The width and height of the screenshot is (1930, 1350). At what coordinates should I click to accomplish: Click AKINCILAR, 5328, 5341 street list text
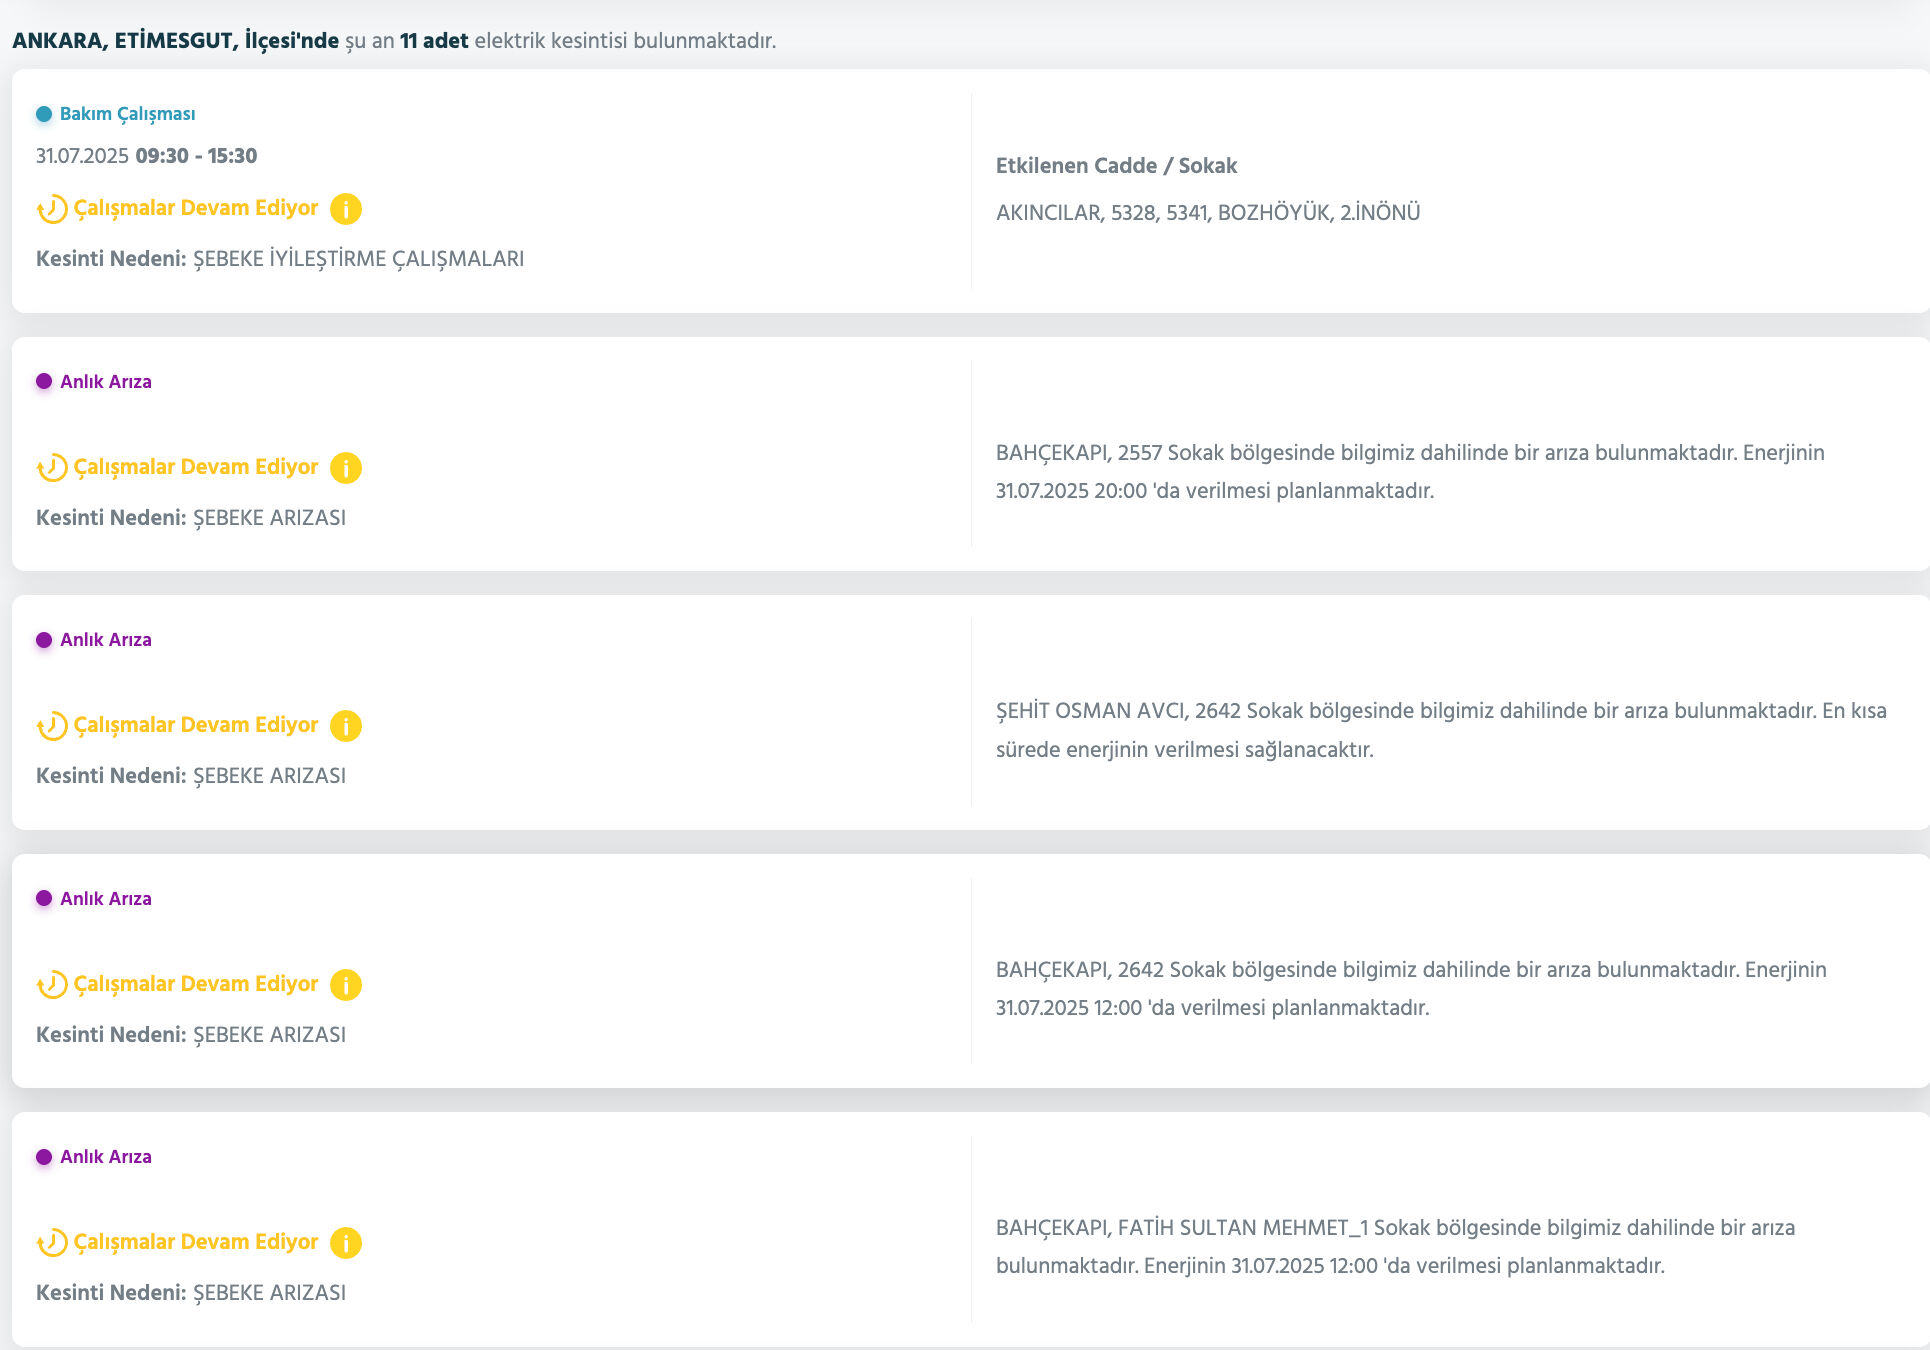tap(1207, 213)
